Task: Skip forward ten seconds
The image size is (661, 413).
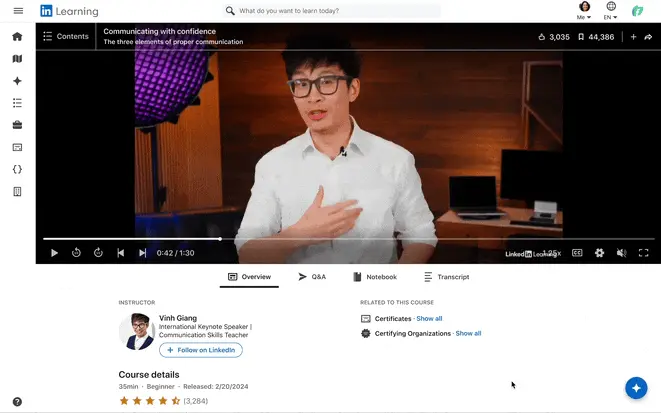Action: (x=98, y=252)
